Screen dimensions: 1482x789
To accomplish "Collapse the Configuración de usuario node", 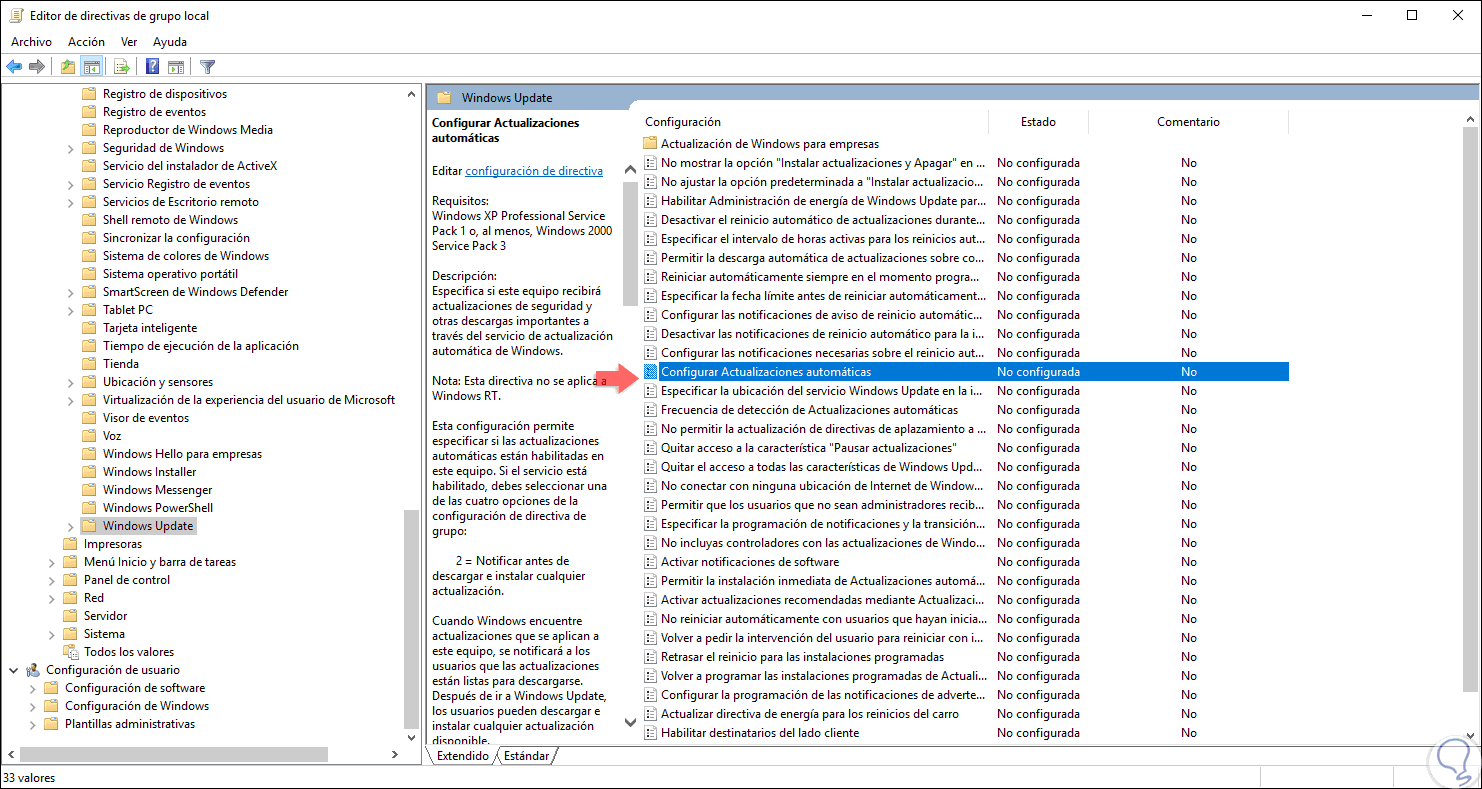I will pos(13,670).
